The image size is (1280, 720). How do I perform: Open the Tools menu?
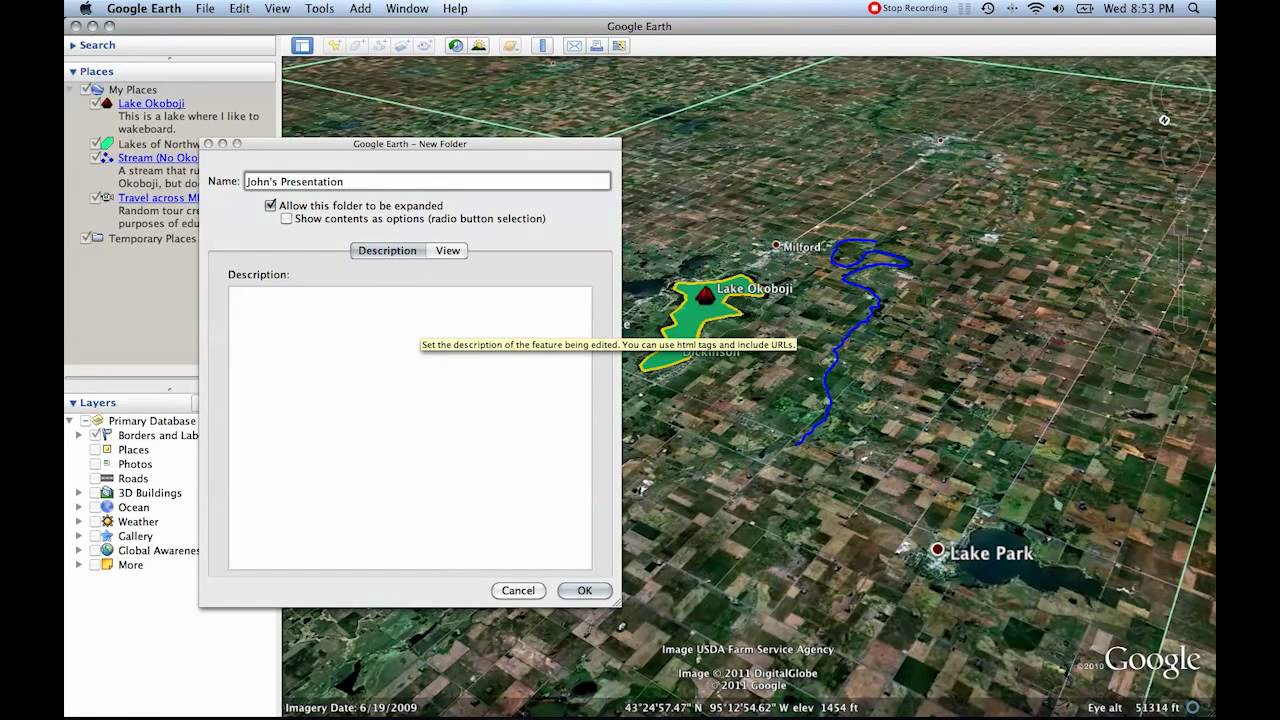(x=319, y=8)
